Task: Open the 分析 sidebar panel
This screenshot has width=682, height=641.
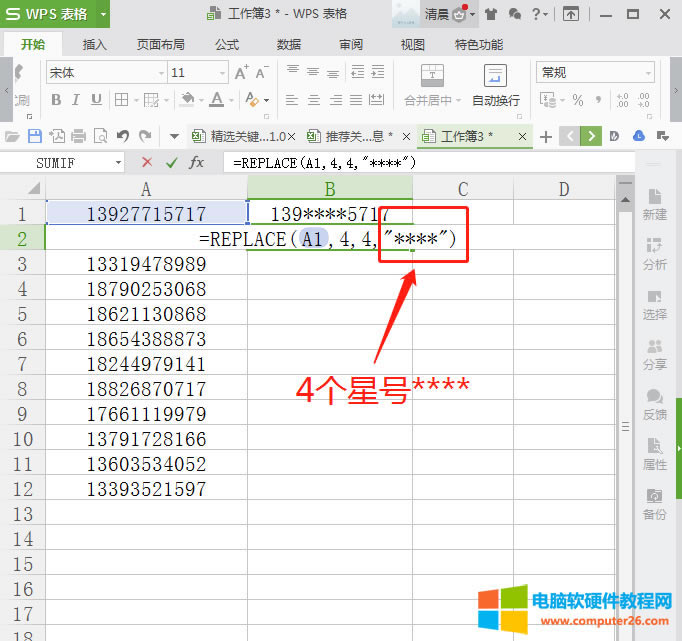Action: coord(655,253)
